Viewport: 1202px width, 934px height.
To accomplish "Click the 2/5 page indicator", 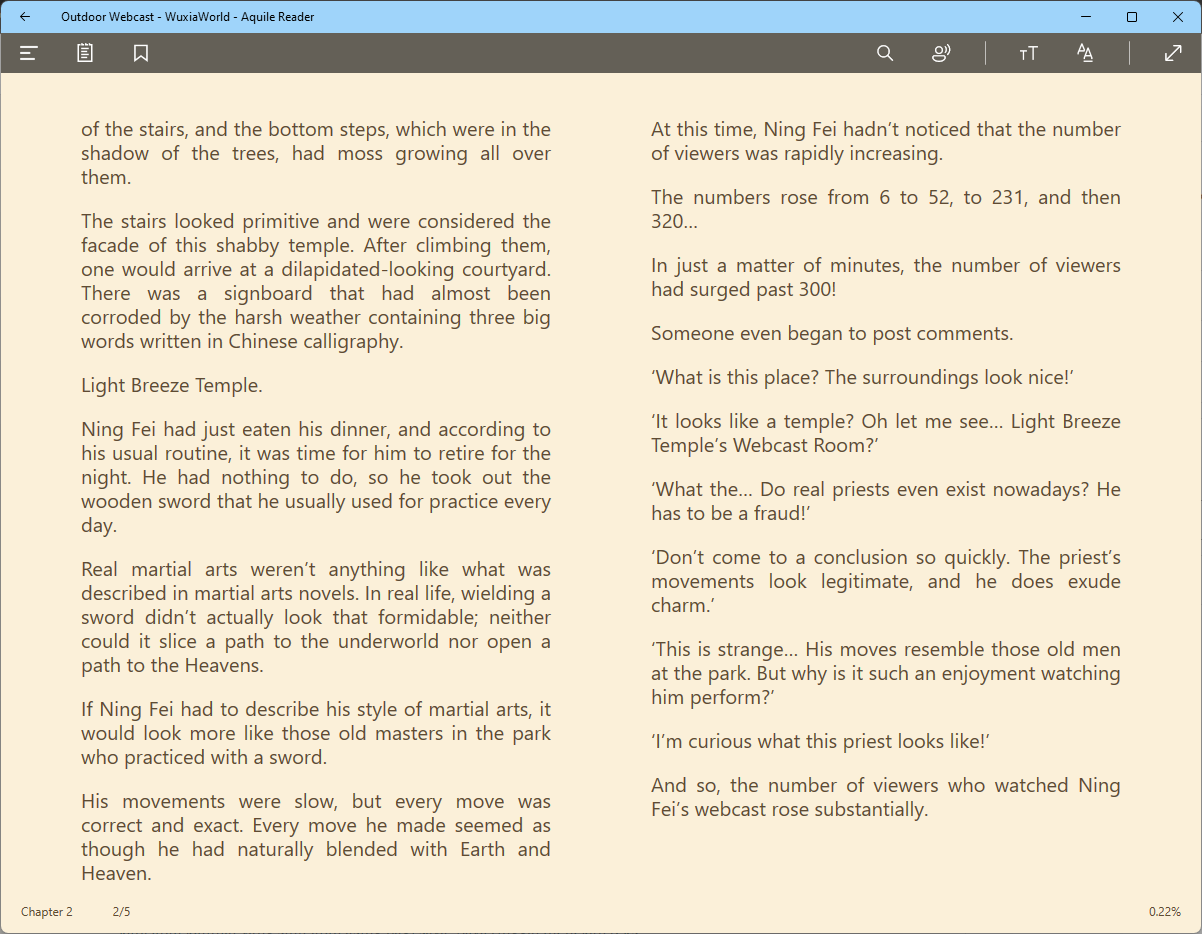I will point(121,912).
